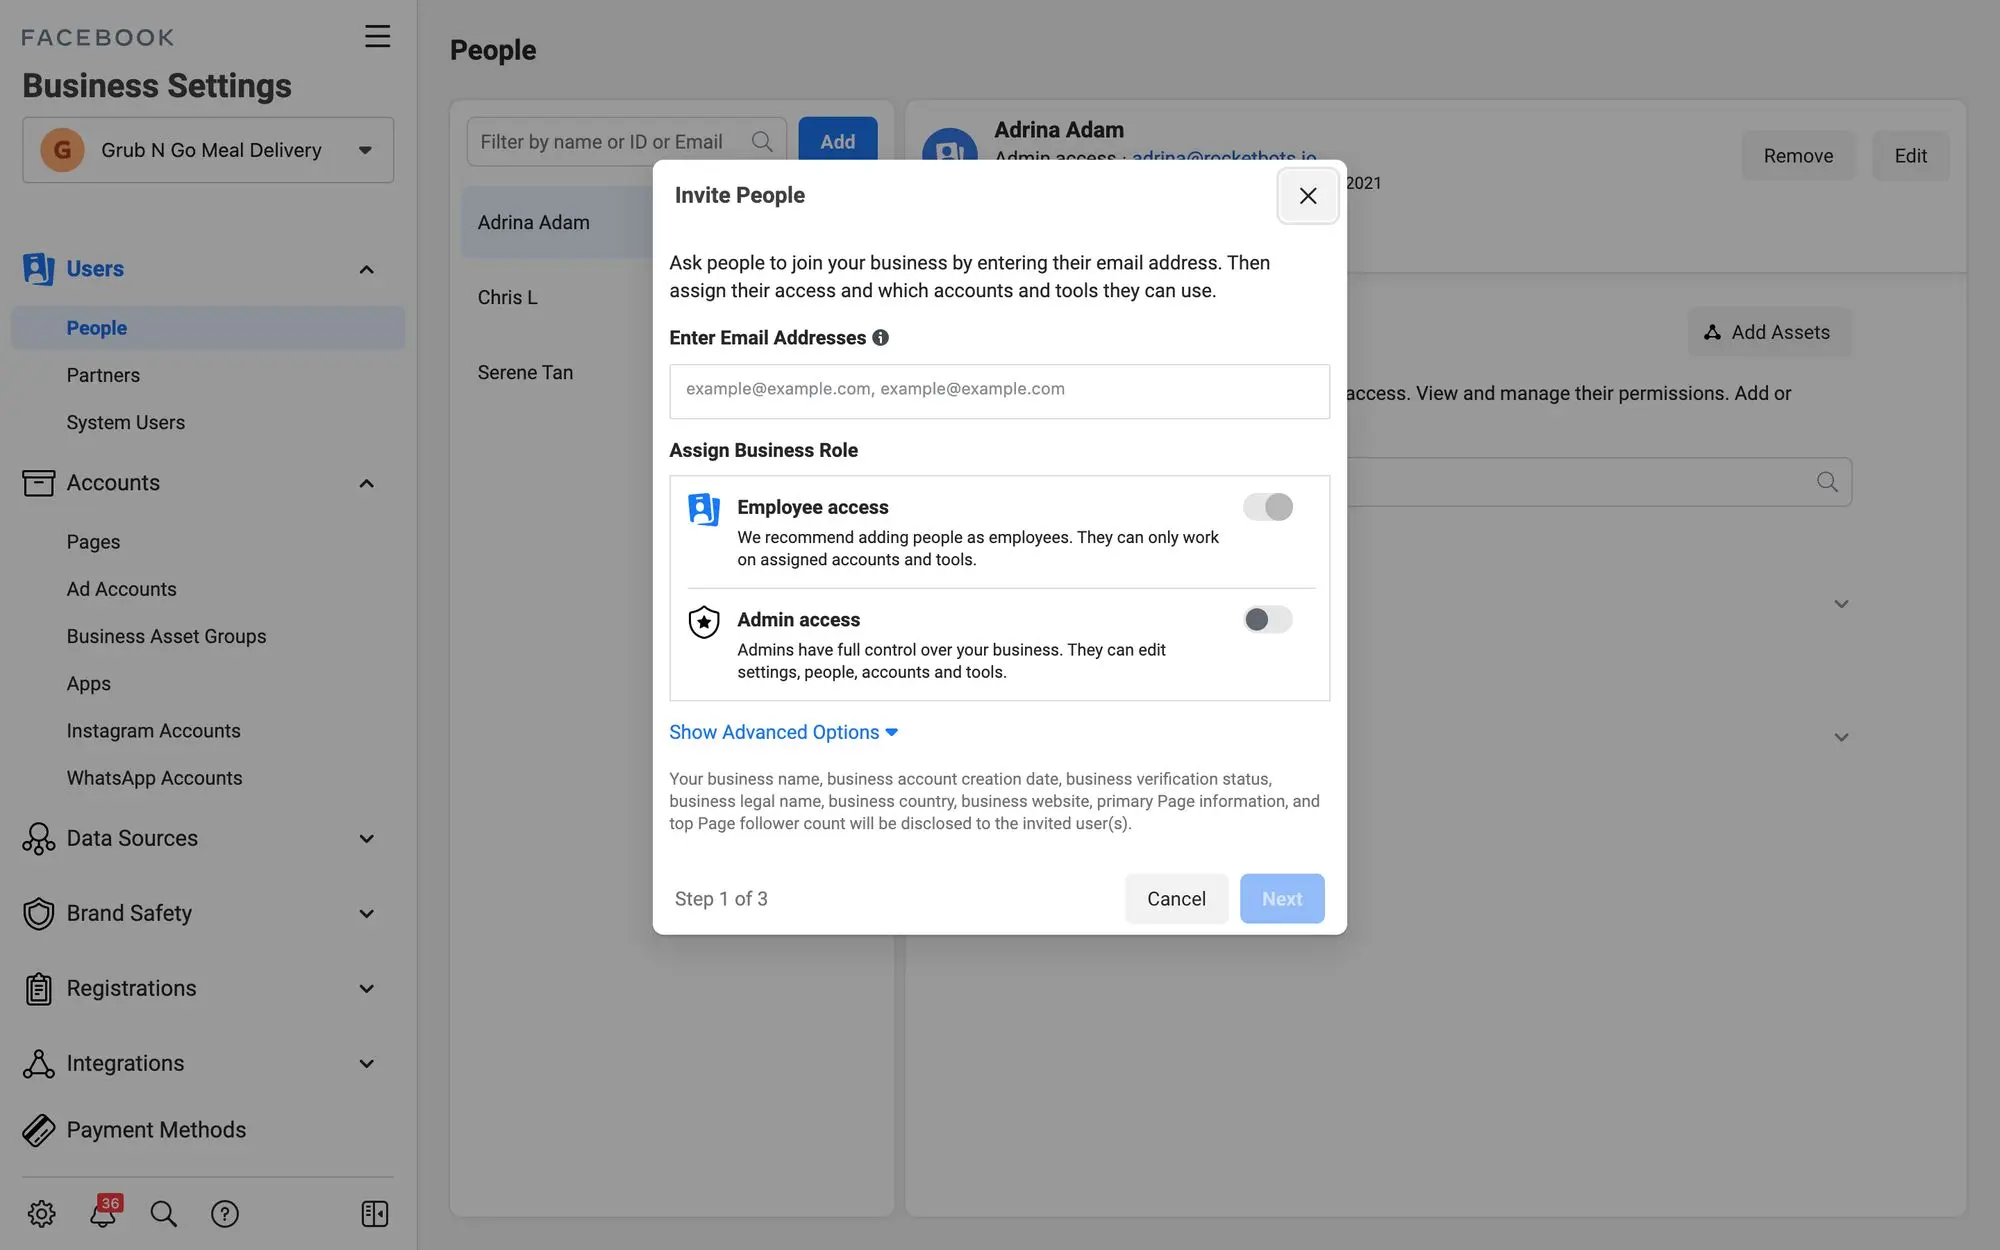Viewport: 2000px width, 1250px height.
Task: Open People in the sidebar
Action: click(x=208, y=328)
